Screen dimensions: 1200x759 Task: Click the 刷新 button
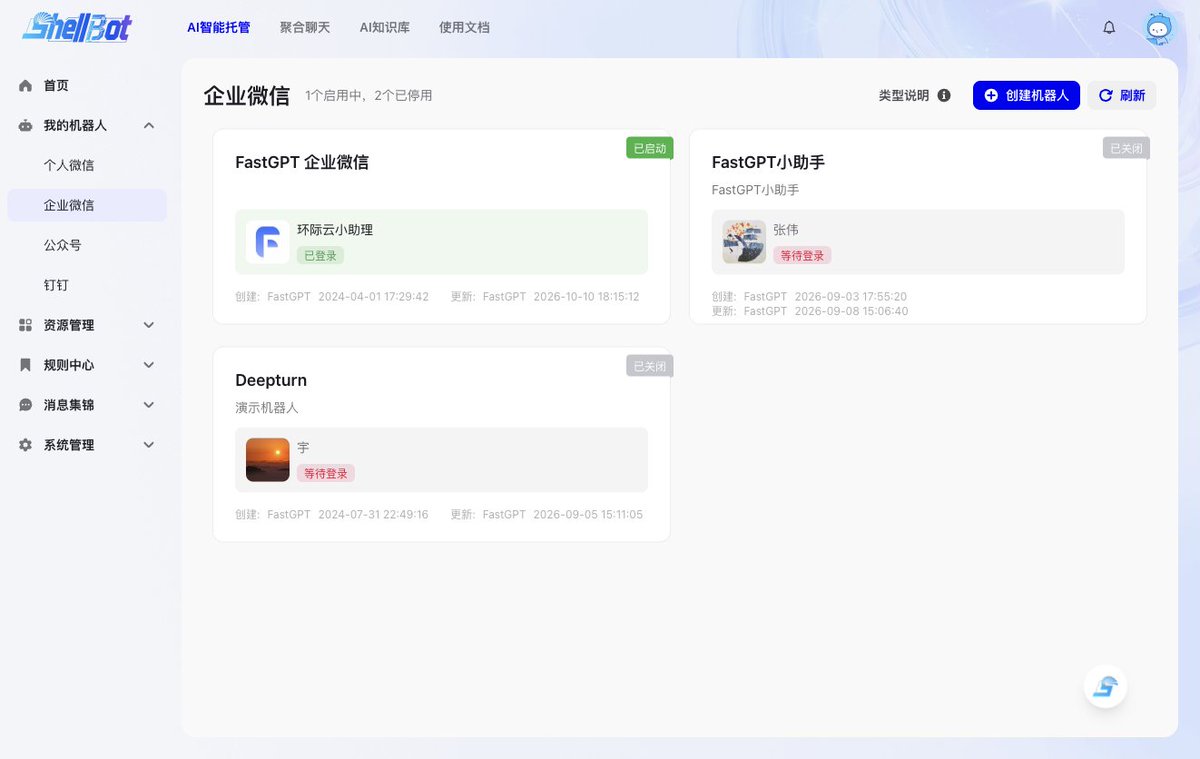point(1121,96)
